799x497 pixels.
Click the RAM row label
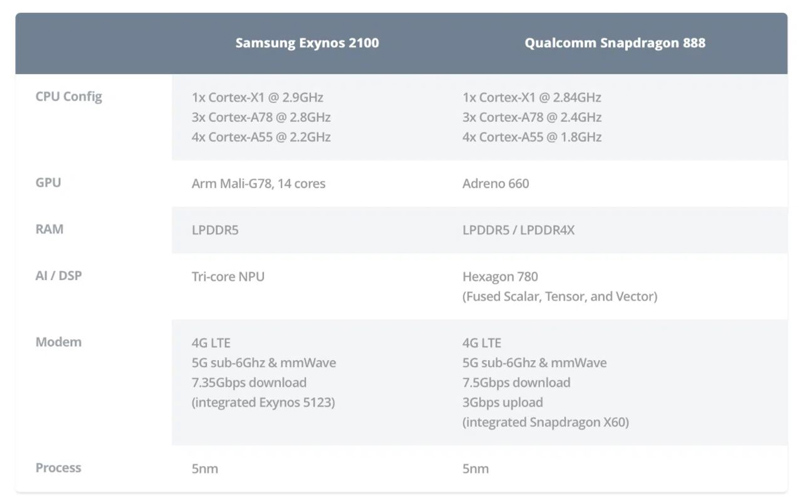pyautogui.click(x=49, y=229)
